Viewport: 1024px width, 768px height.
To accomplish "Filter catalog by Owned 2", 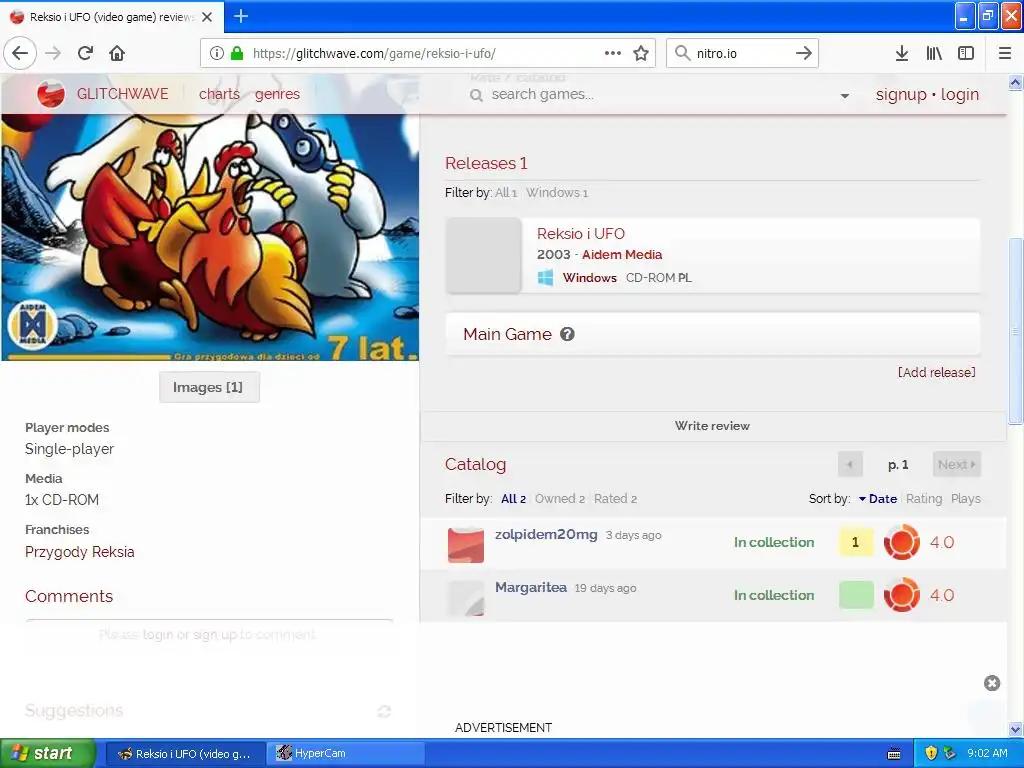I will [560, 499].
